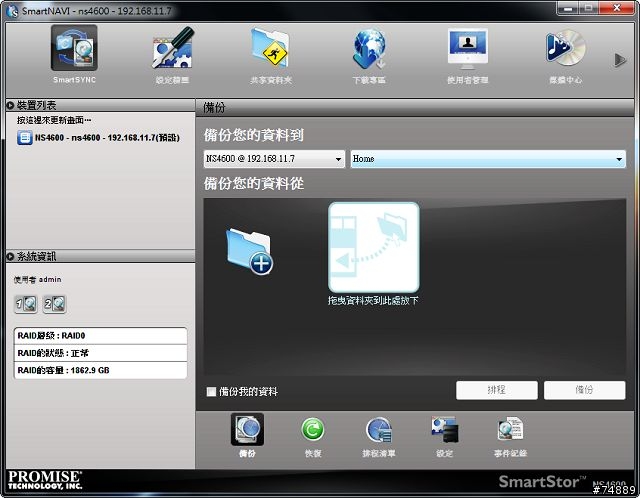The image size is (640, 498).
Task: Open the download station globe icon
Action: (x=369, y=48)
